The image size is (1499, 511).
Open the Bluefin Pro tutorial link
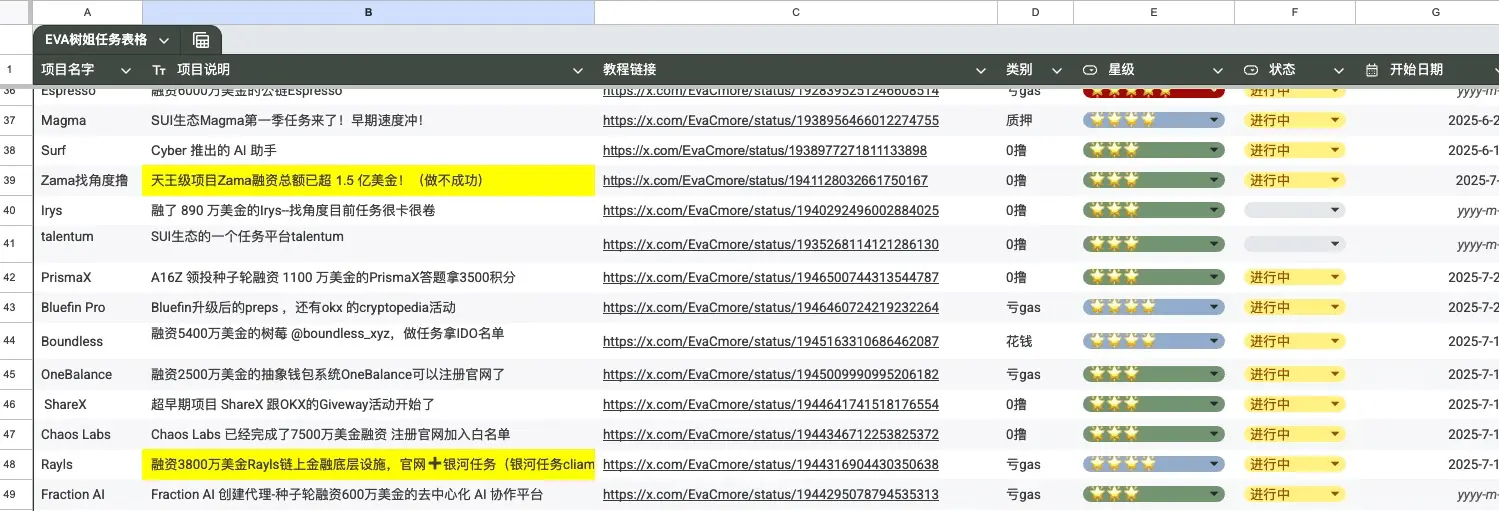pos(771,307)
